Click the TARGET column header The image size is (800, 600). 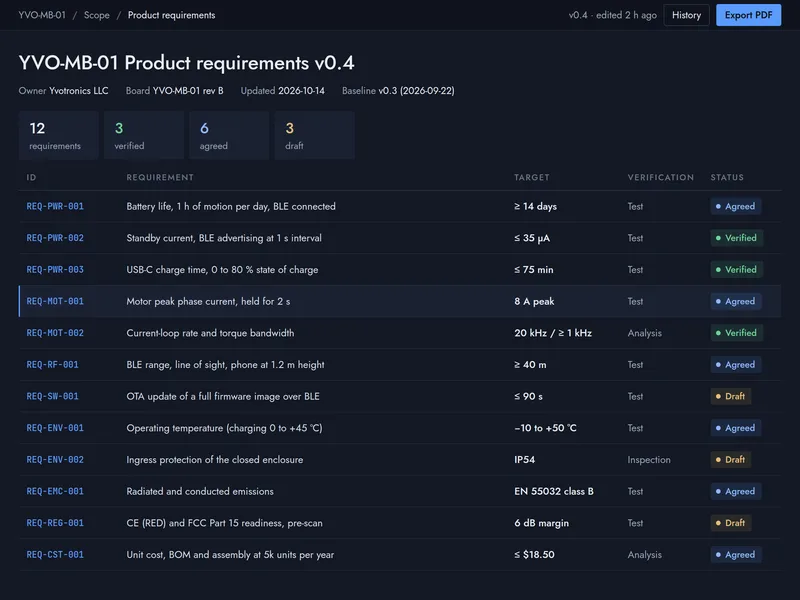532,178
